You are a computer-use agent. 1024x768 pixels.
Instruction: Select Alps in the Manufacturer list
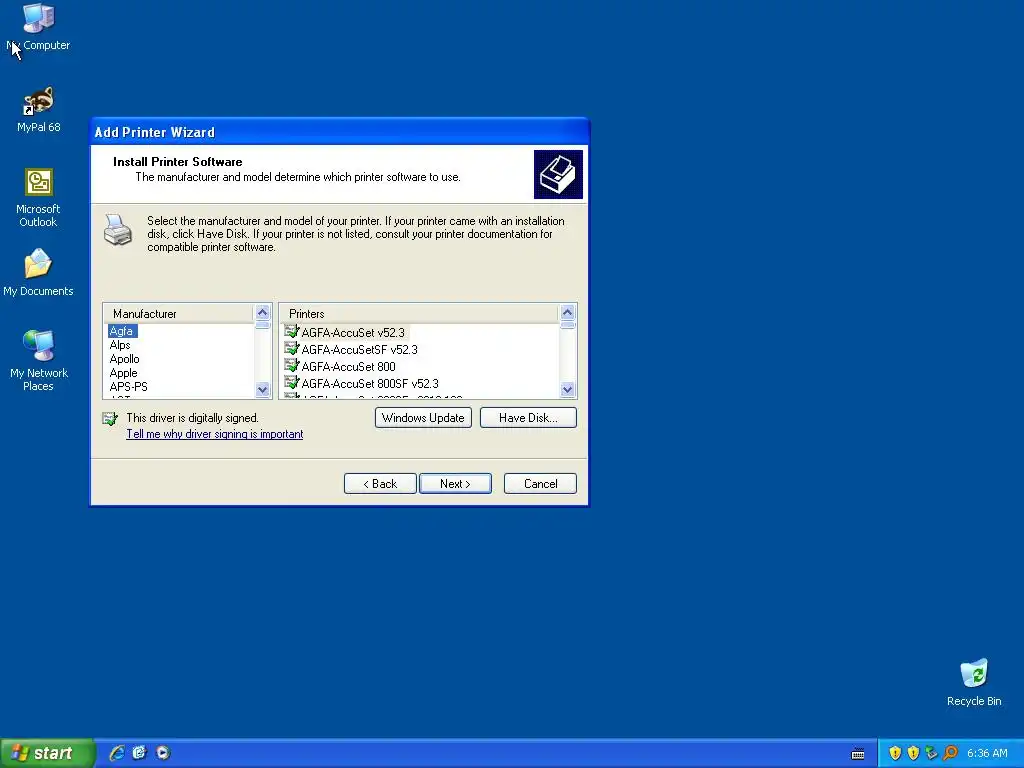coord(120,345)
